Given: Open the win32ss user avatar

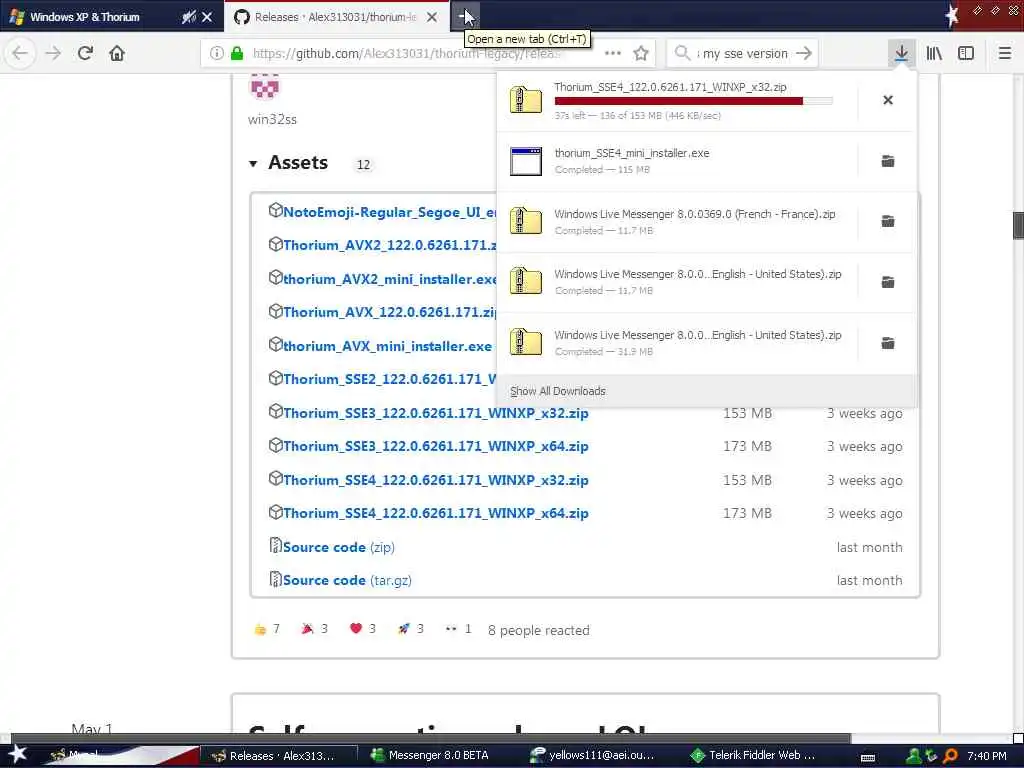Looking at the screenshot, I should (264, 86).
